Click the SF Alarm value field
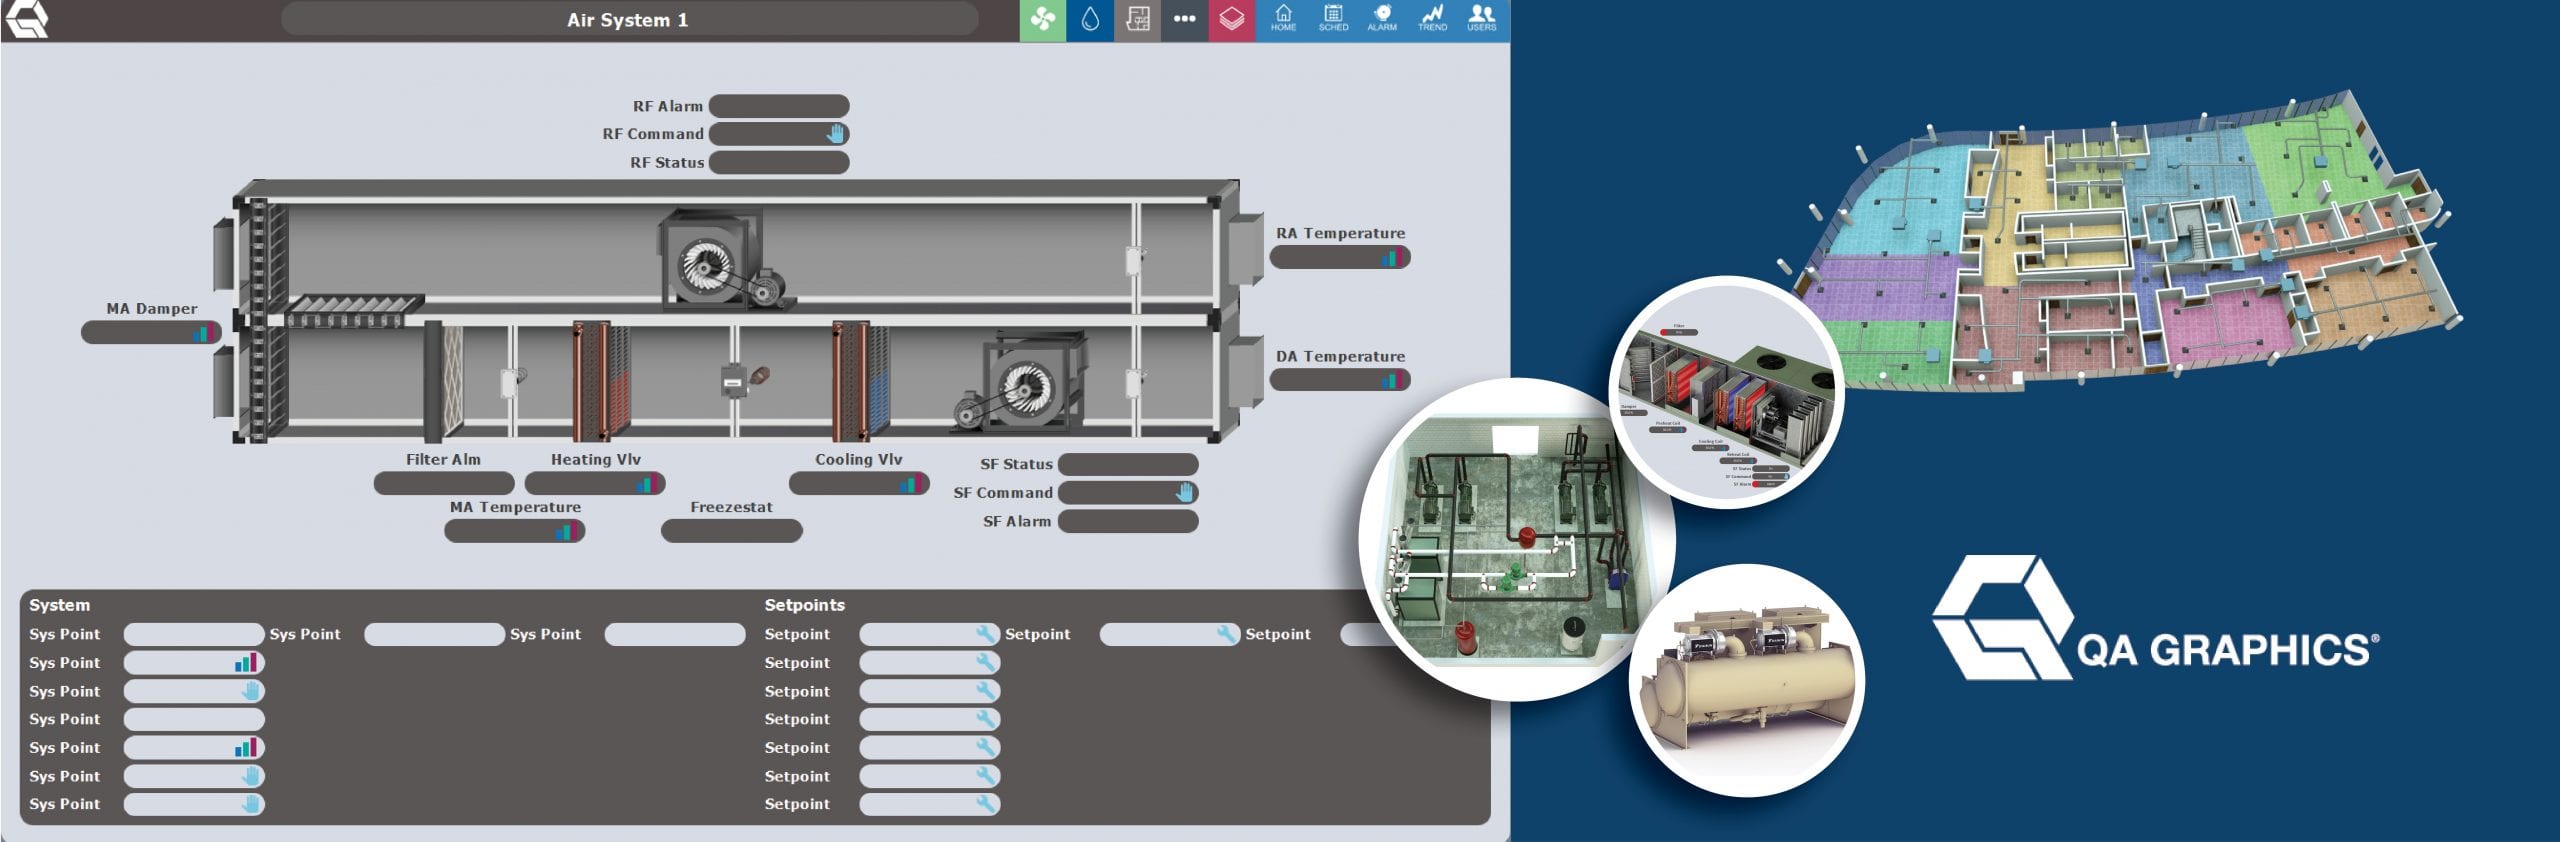 (1128, 521)
